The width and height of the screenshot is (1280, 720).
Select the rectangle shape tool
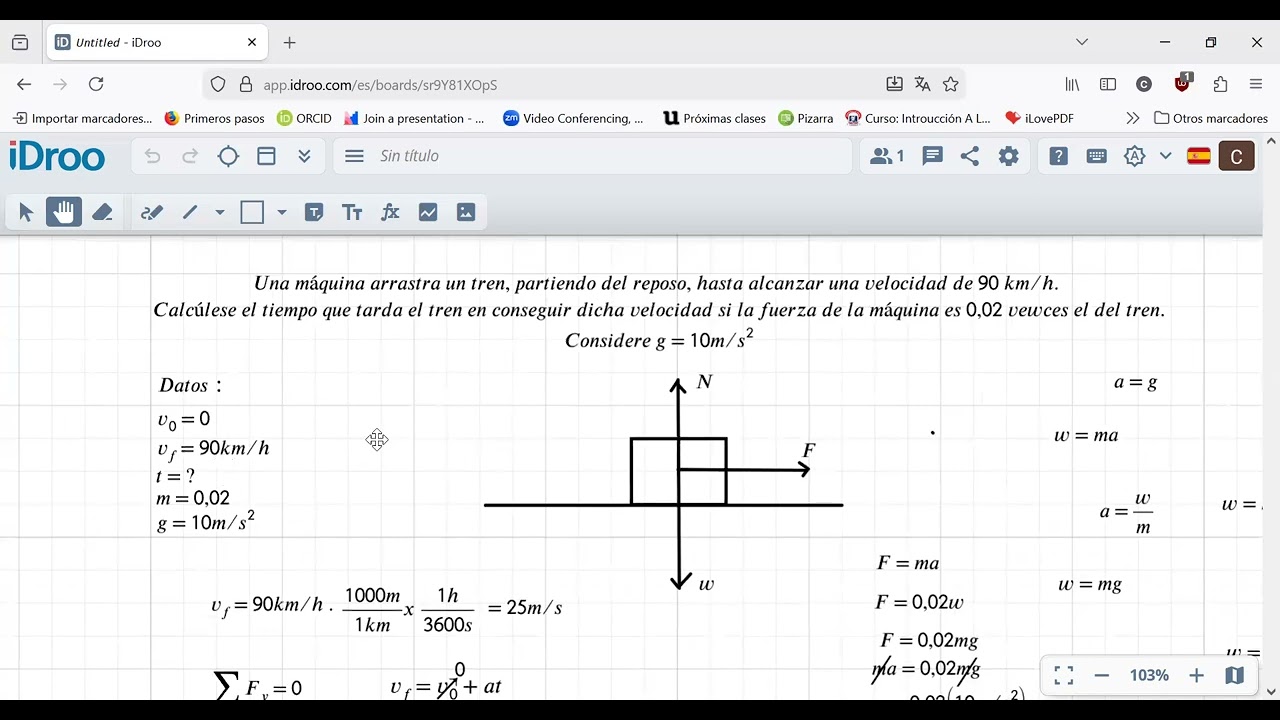click(252, 212)
